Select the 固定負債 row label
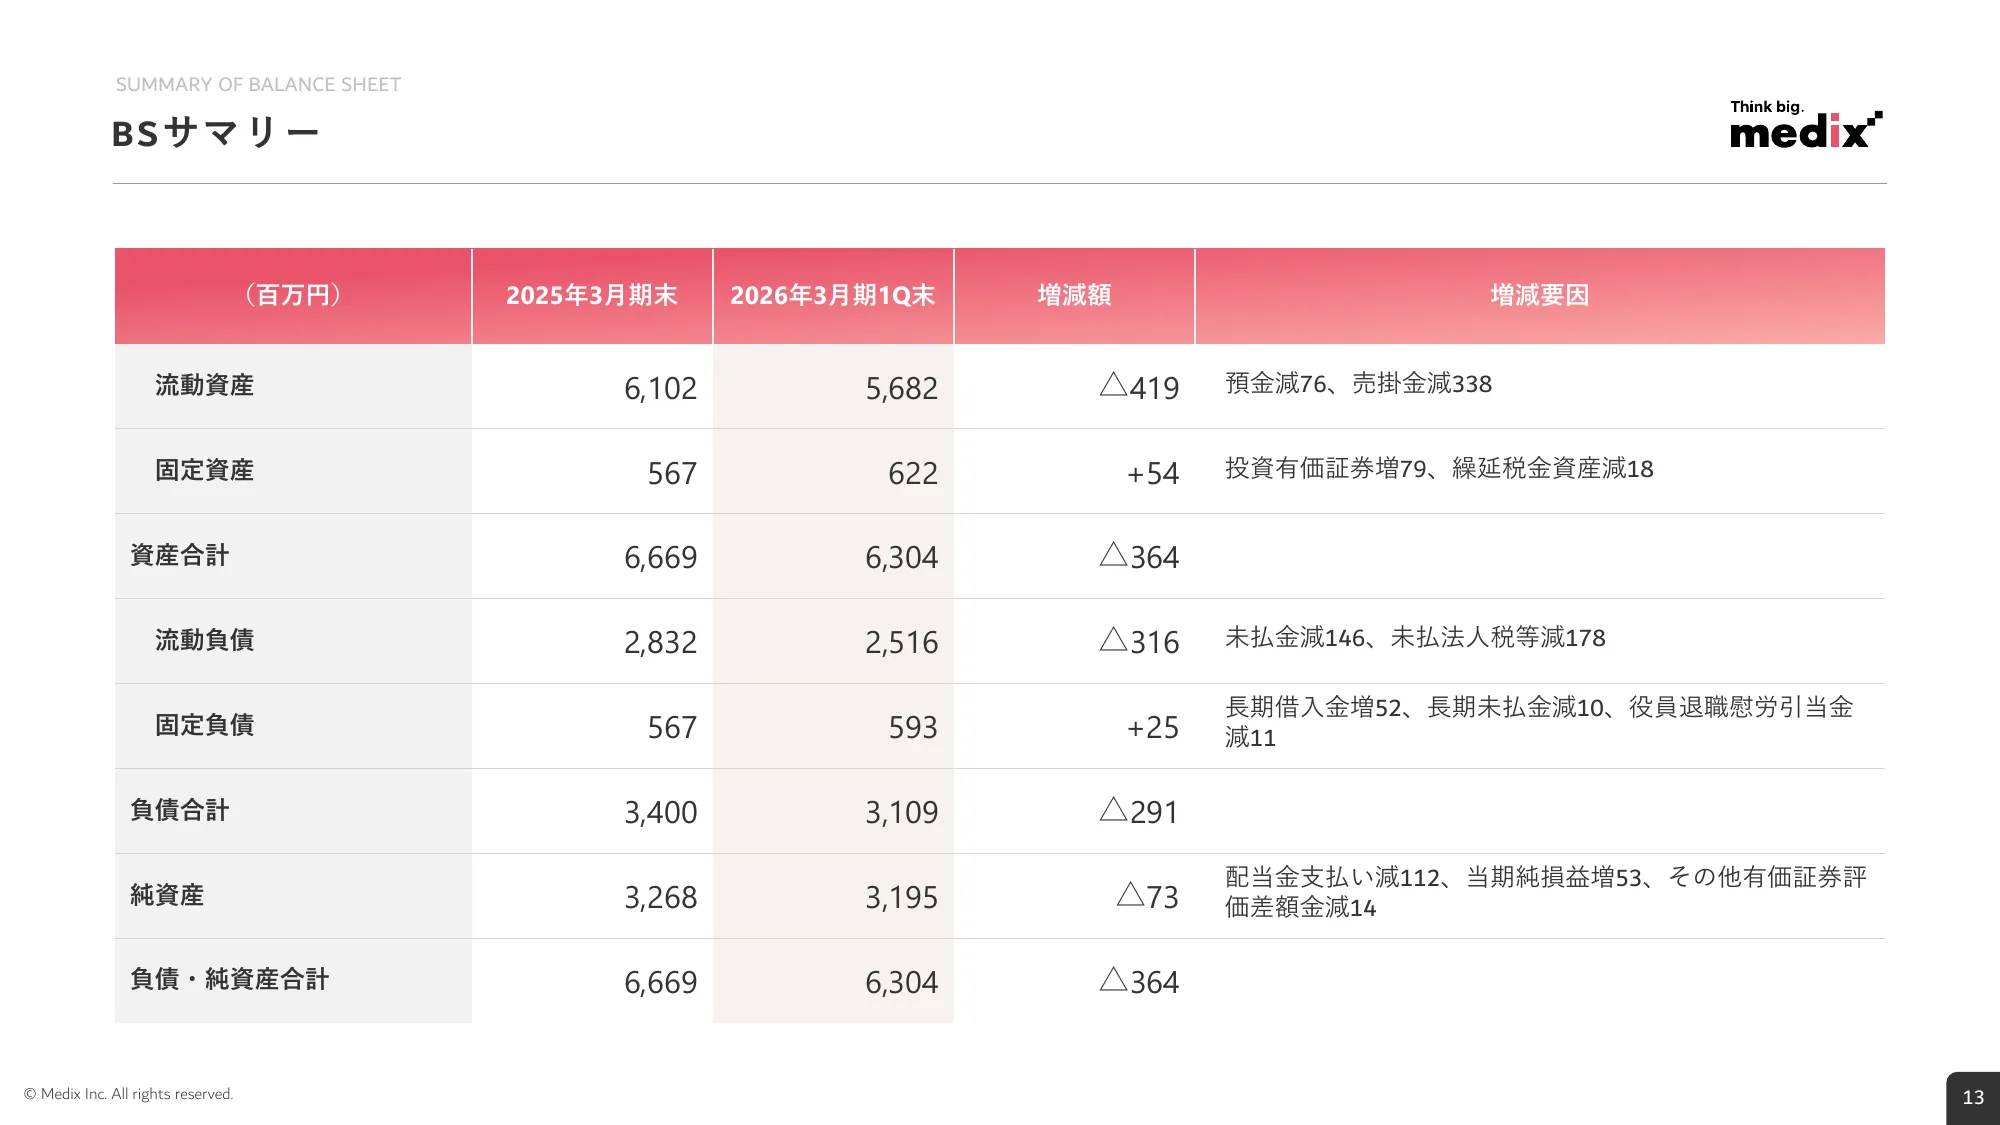2000x1125 pixels. [204, 726]
